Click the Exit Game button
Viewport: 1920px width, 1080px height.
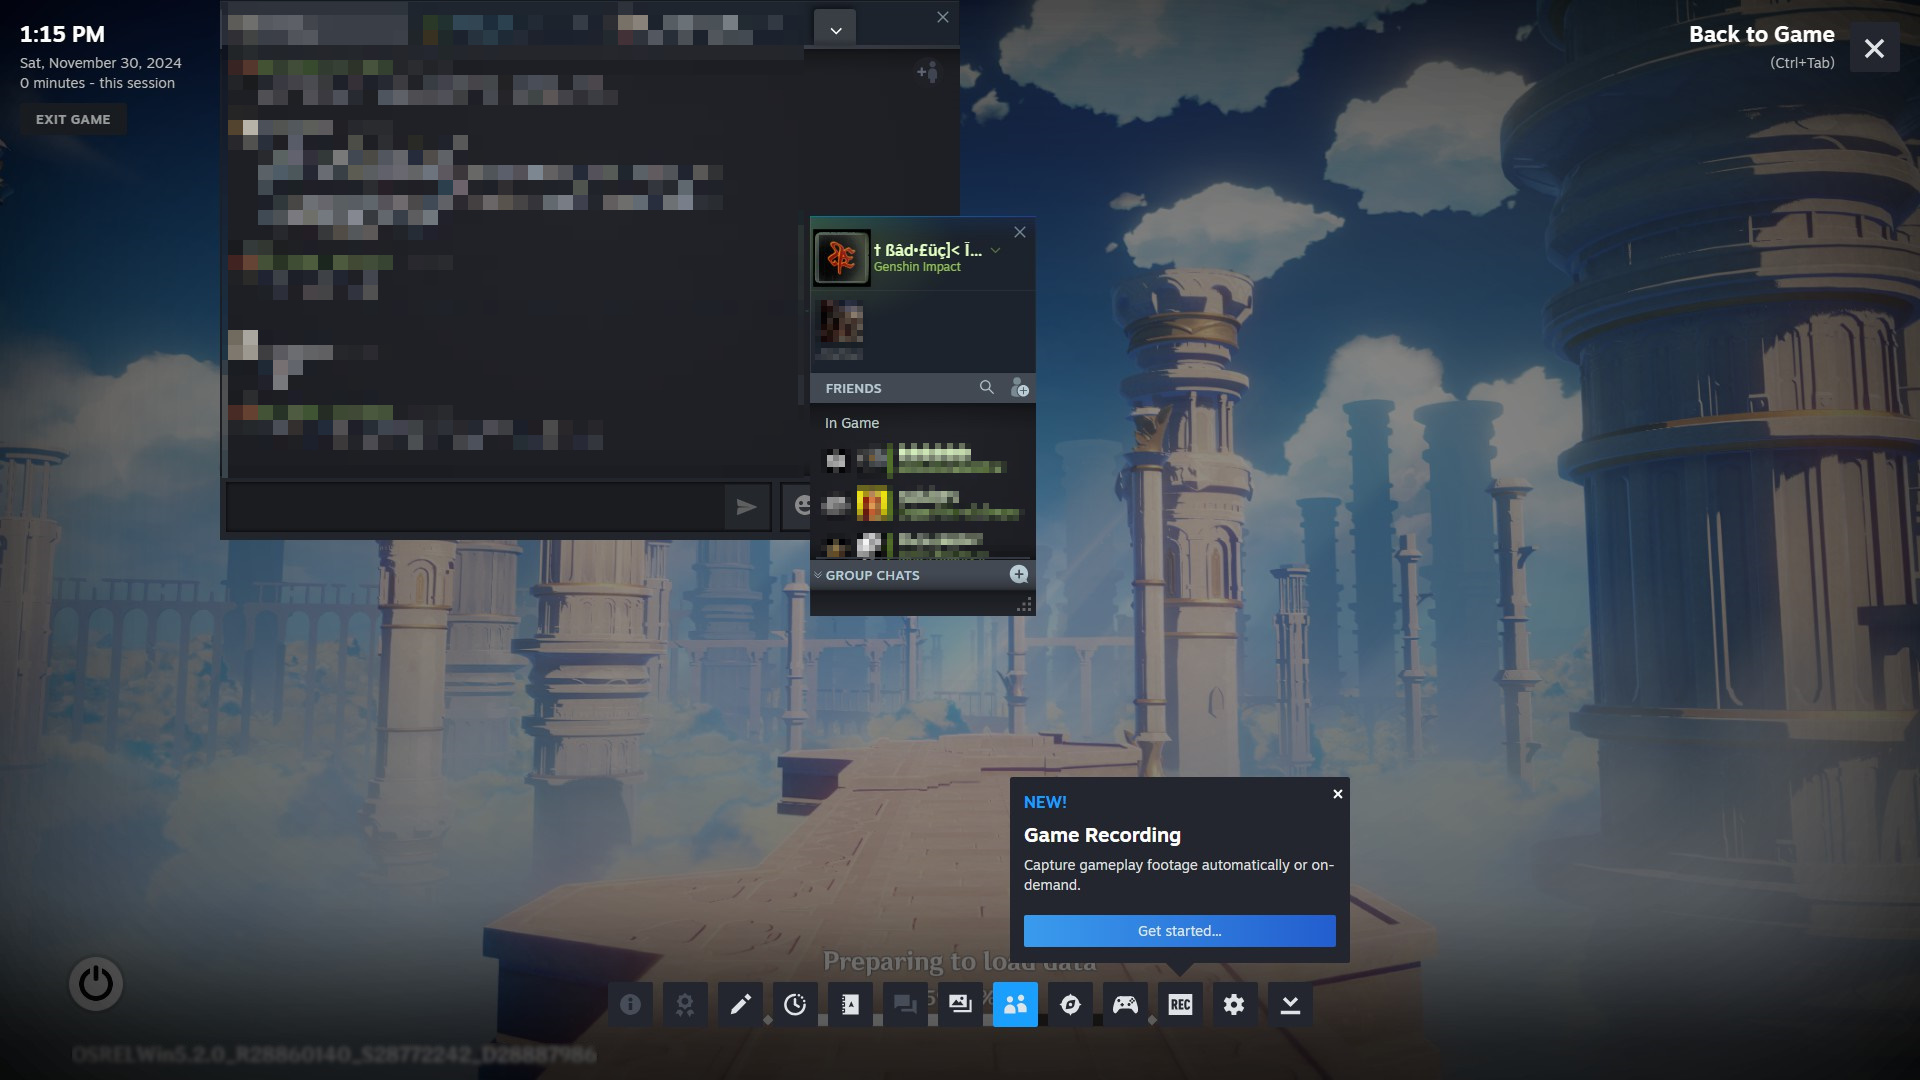point(73,119)
